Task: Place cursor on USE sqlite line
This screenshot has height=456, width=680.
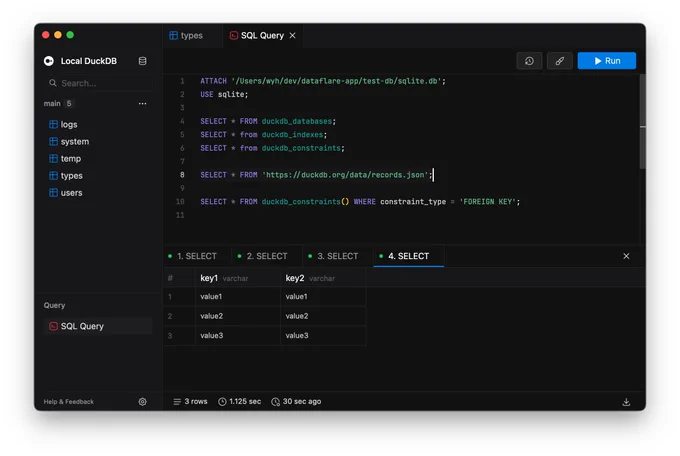Action: [x=224, y=95]
